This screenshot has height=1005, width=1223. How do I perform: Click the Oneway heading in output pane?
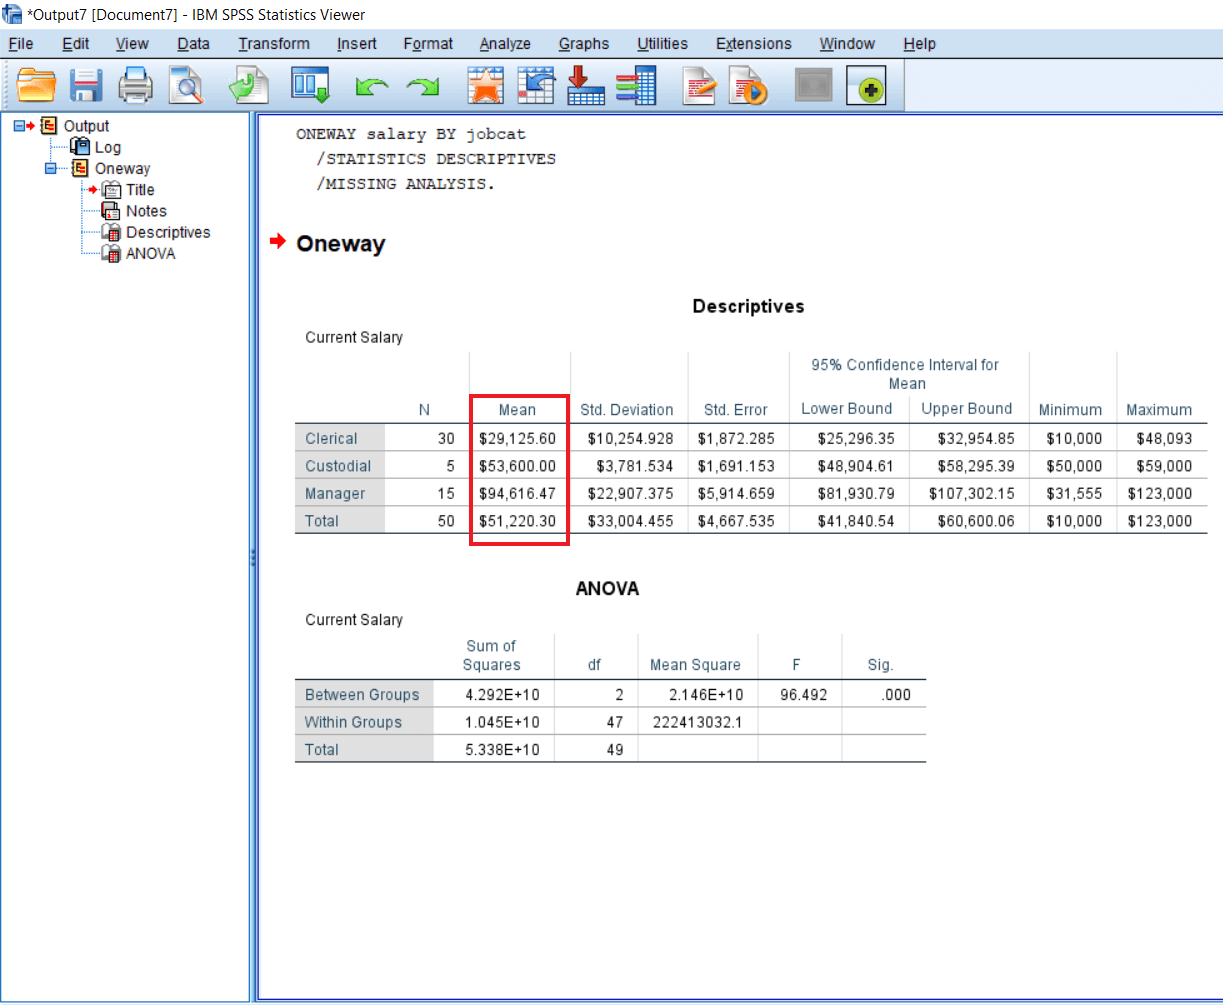point(340,244)
